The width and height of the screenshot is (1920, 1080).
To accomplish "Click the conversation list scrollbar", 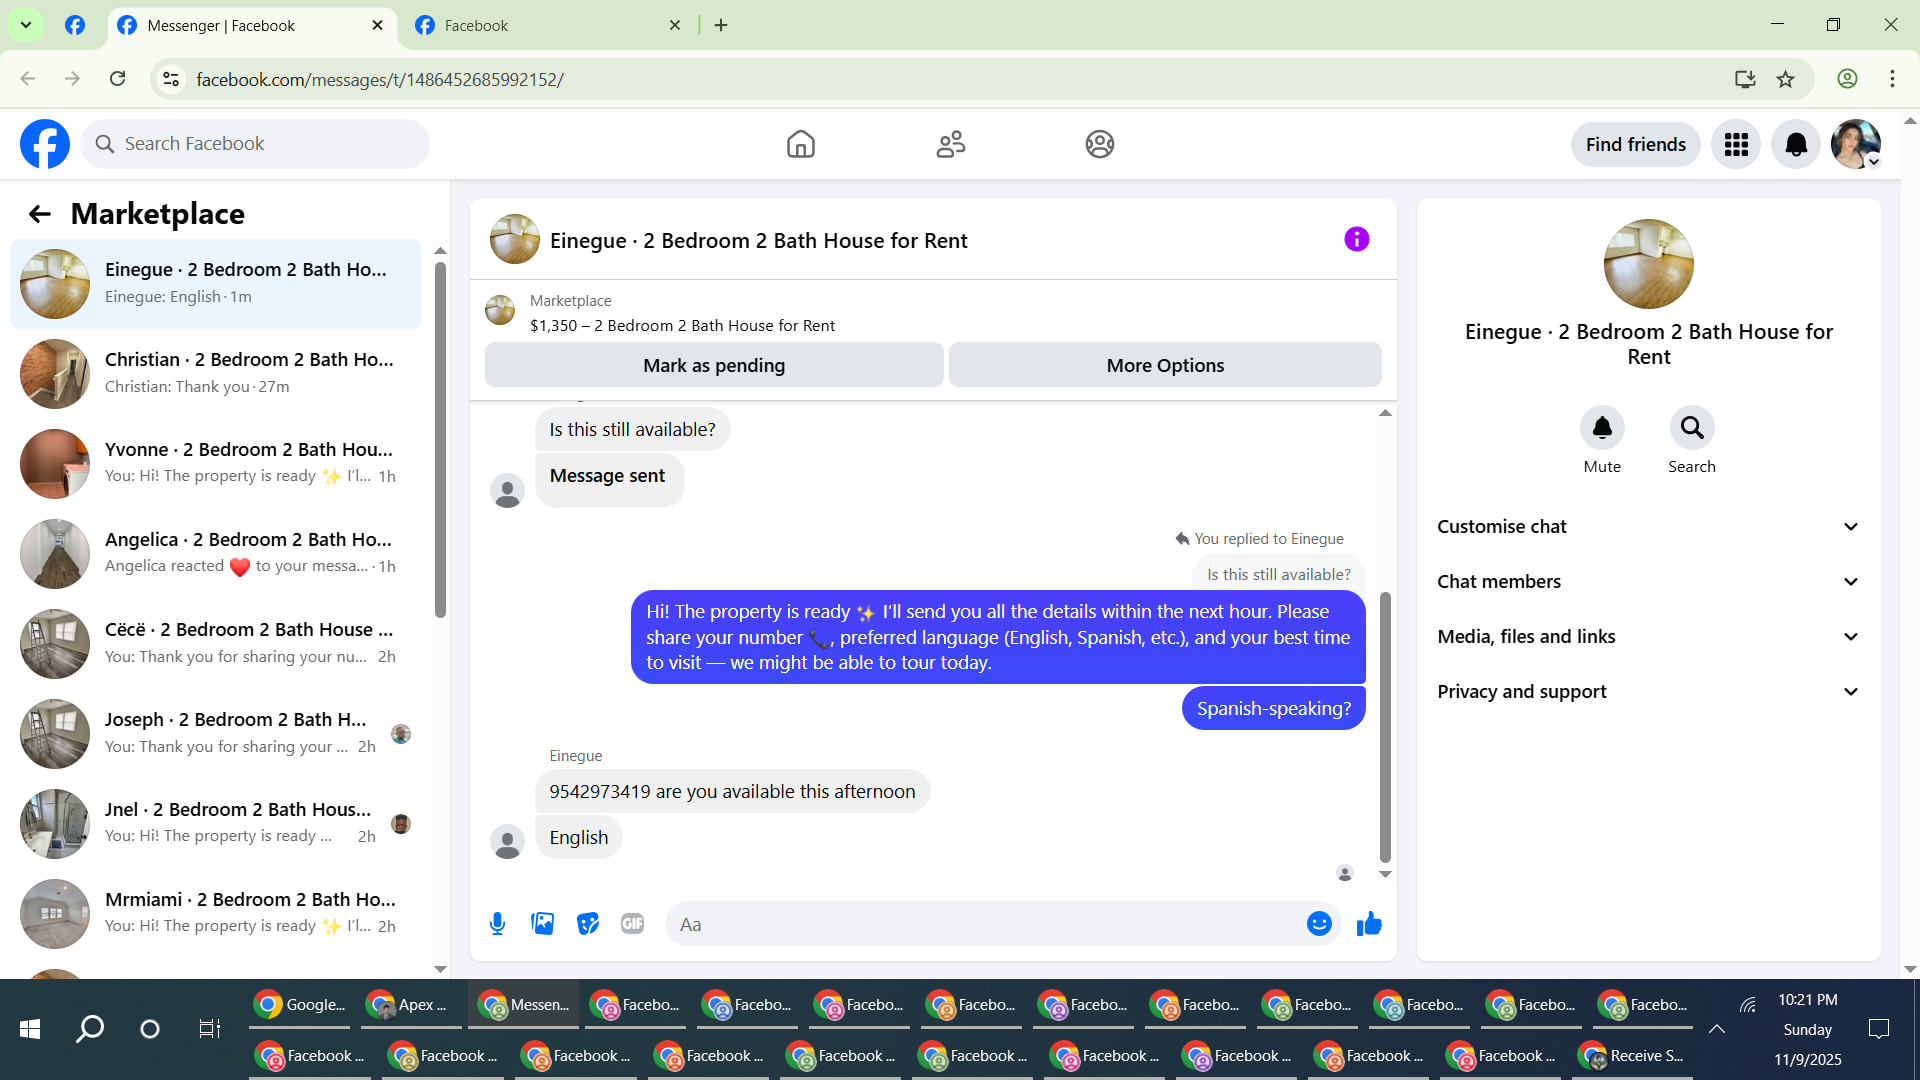I will [440, 440].
